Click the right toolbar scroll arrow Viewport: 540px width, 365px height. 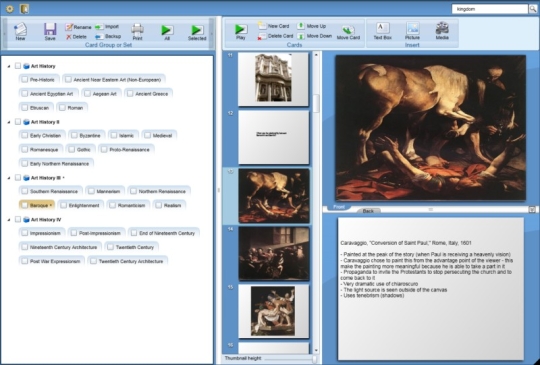tap(212, 33)
